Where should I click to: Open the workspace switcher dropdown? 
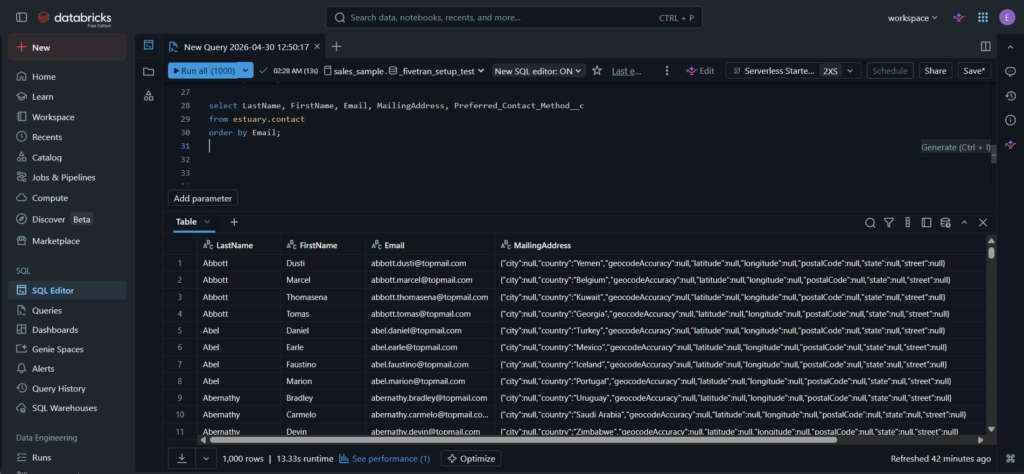pyautogui.click(x=912, y=18)
